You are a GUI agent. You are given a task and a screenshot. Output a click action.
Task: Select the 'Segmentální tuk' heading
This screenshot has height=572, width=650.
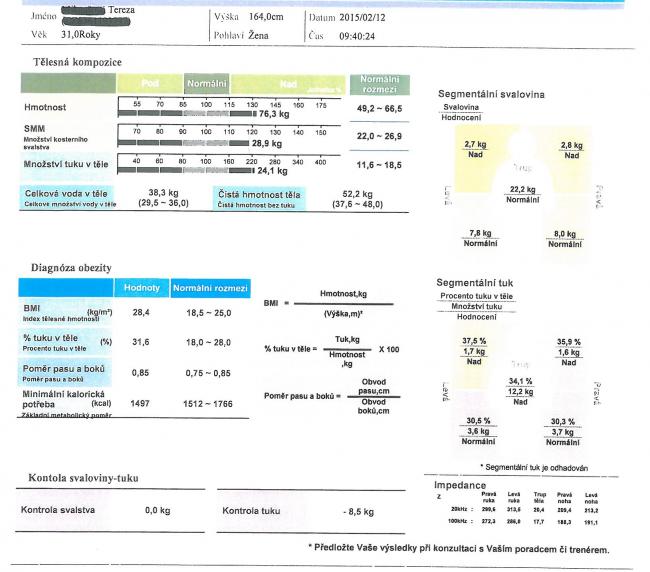point(475,283)
